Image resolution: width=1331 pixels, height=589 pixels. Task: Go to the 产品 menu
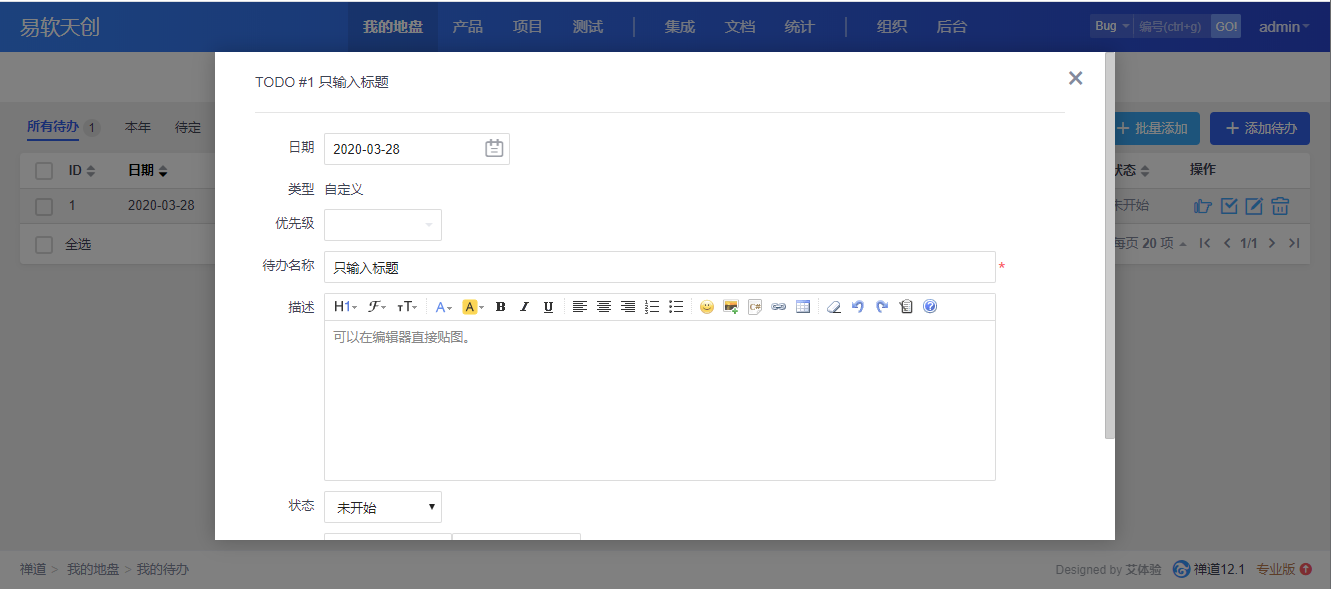(468, 27)
